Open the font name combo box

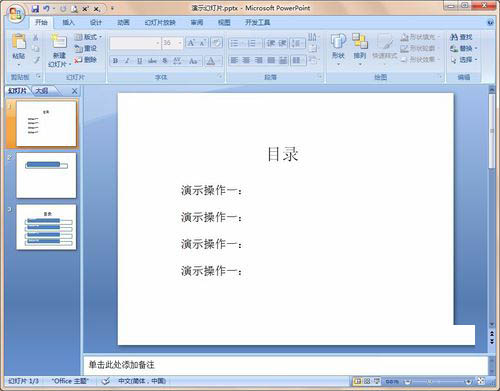tap(135, 43)
